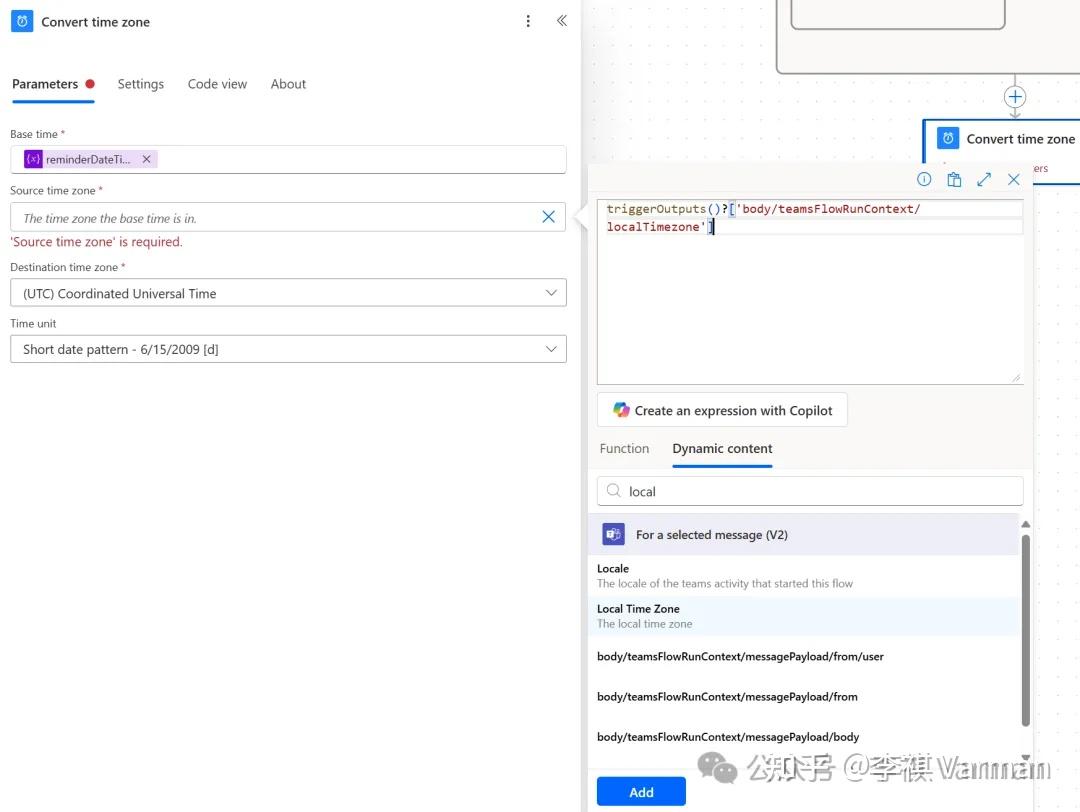Switch to the Function tab
Image resolution: width=1080 pixels, height=812 pixels.
coord(624,448)
